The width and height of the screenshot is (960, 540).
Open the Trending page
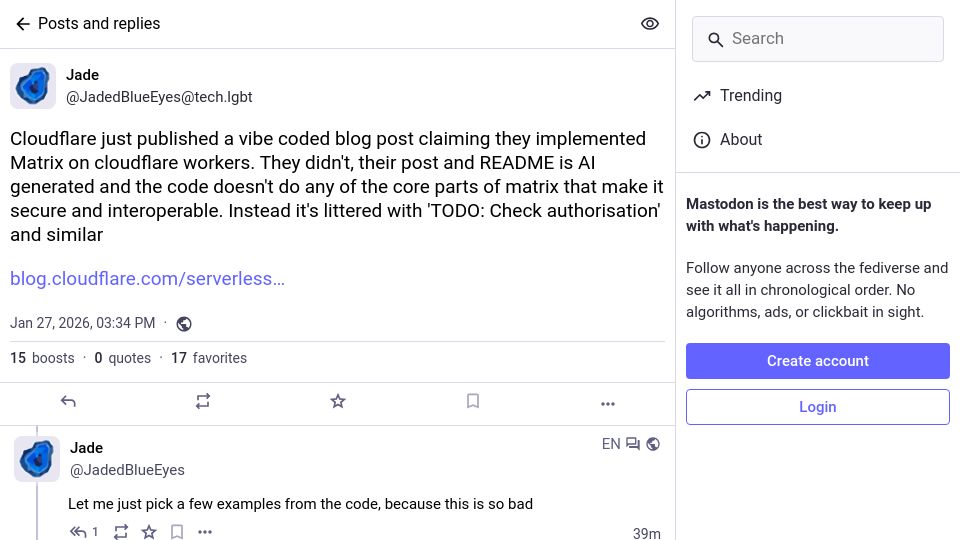coord(737,96)
